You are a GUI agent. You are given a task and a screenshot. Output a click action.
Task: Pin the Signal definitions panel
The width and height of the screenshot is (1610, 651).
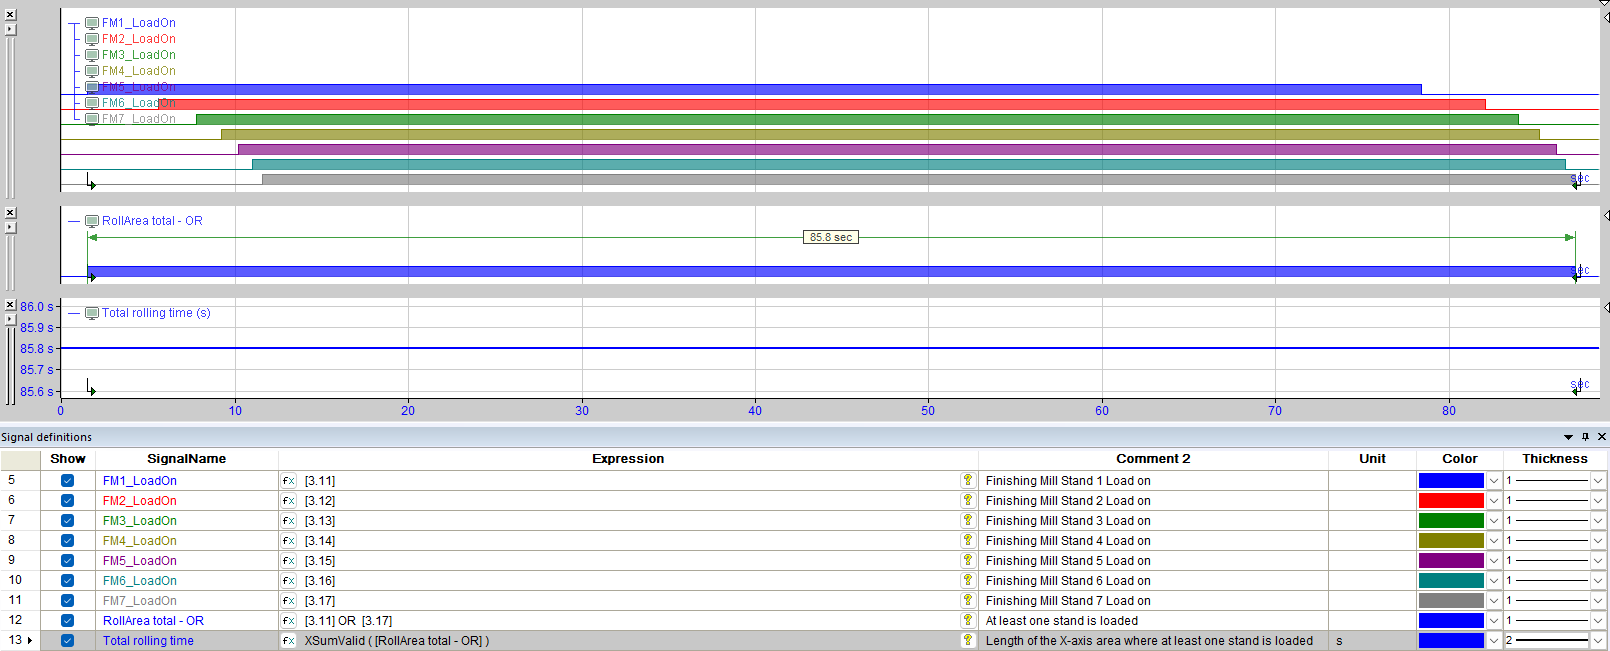(x=1585, y=437)
